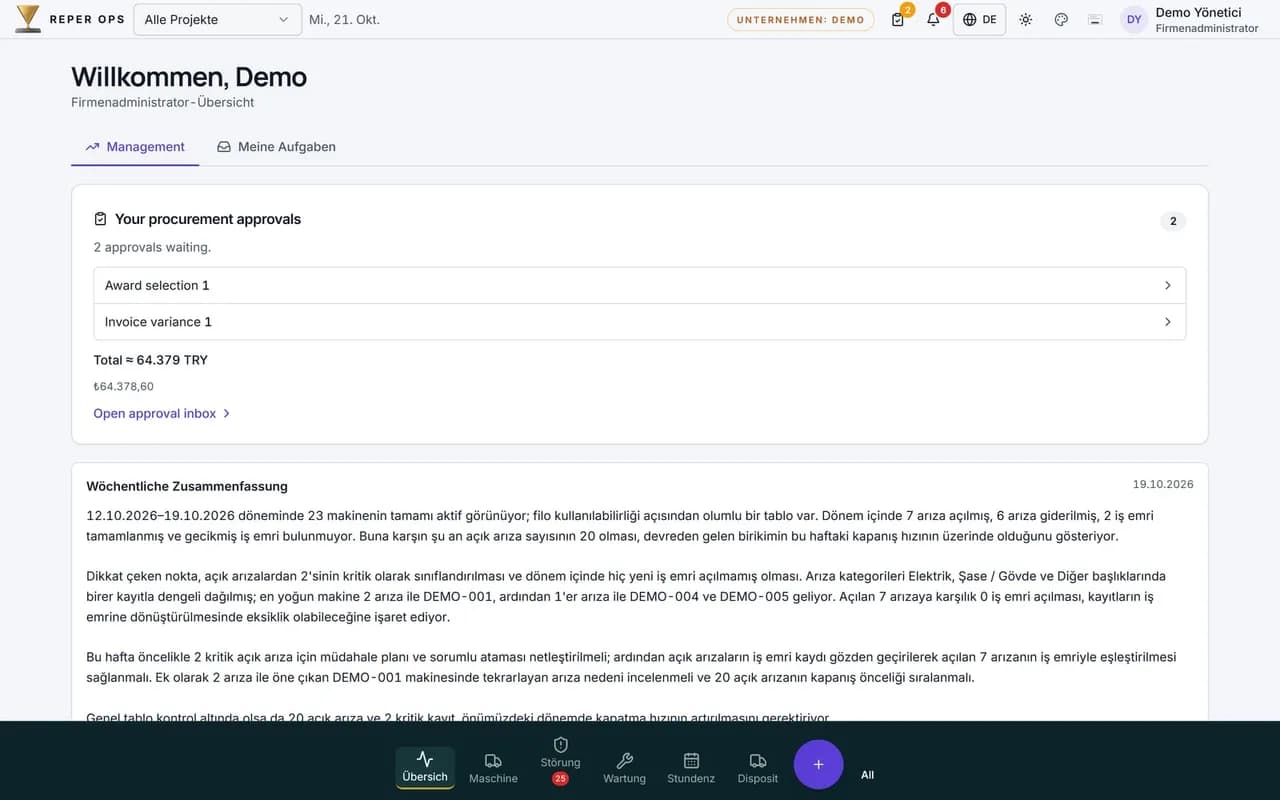Open the Invoice variance 1 row

640,322
